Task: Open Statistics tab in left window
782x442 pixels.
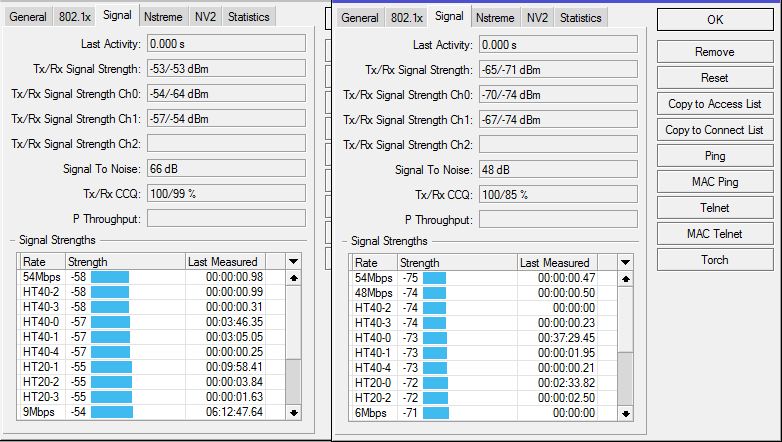Action: pyautogui.click(x=248, y=17)
